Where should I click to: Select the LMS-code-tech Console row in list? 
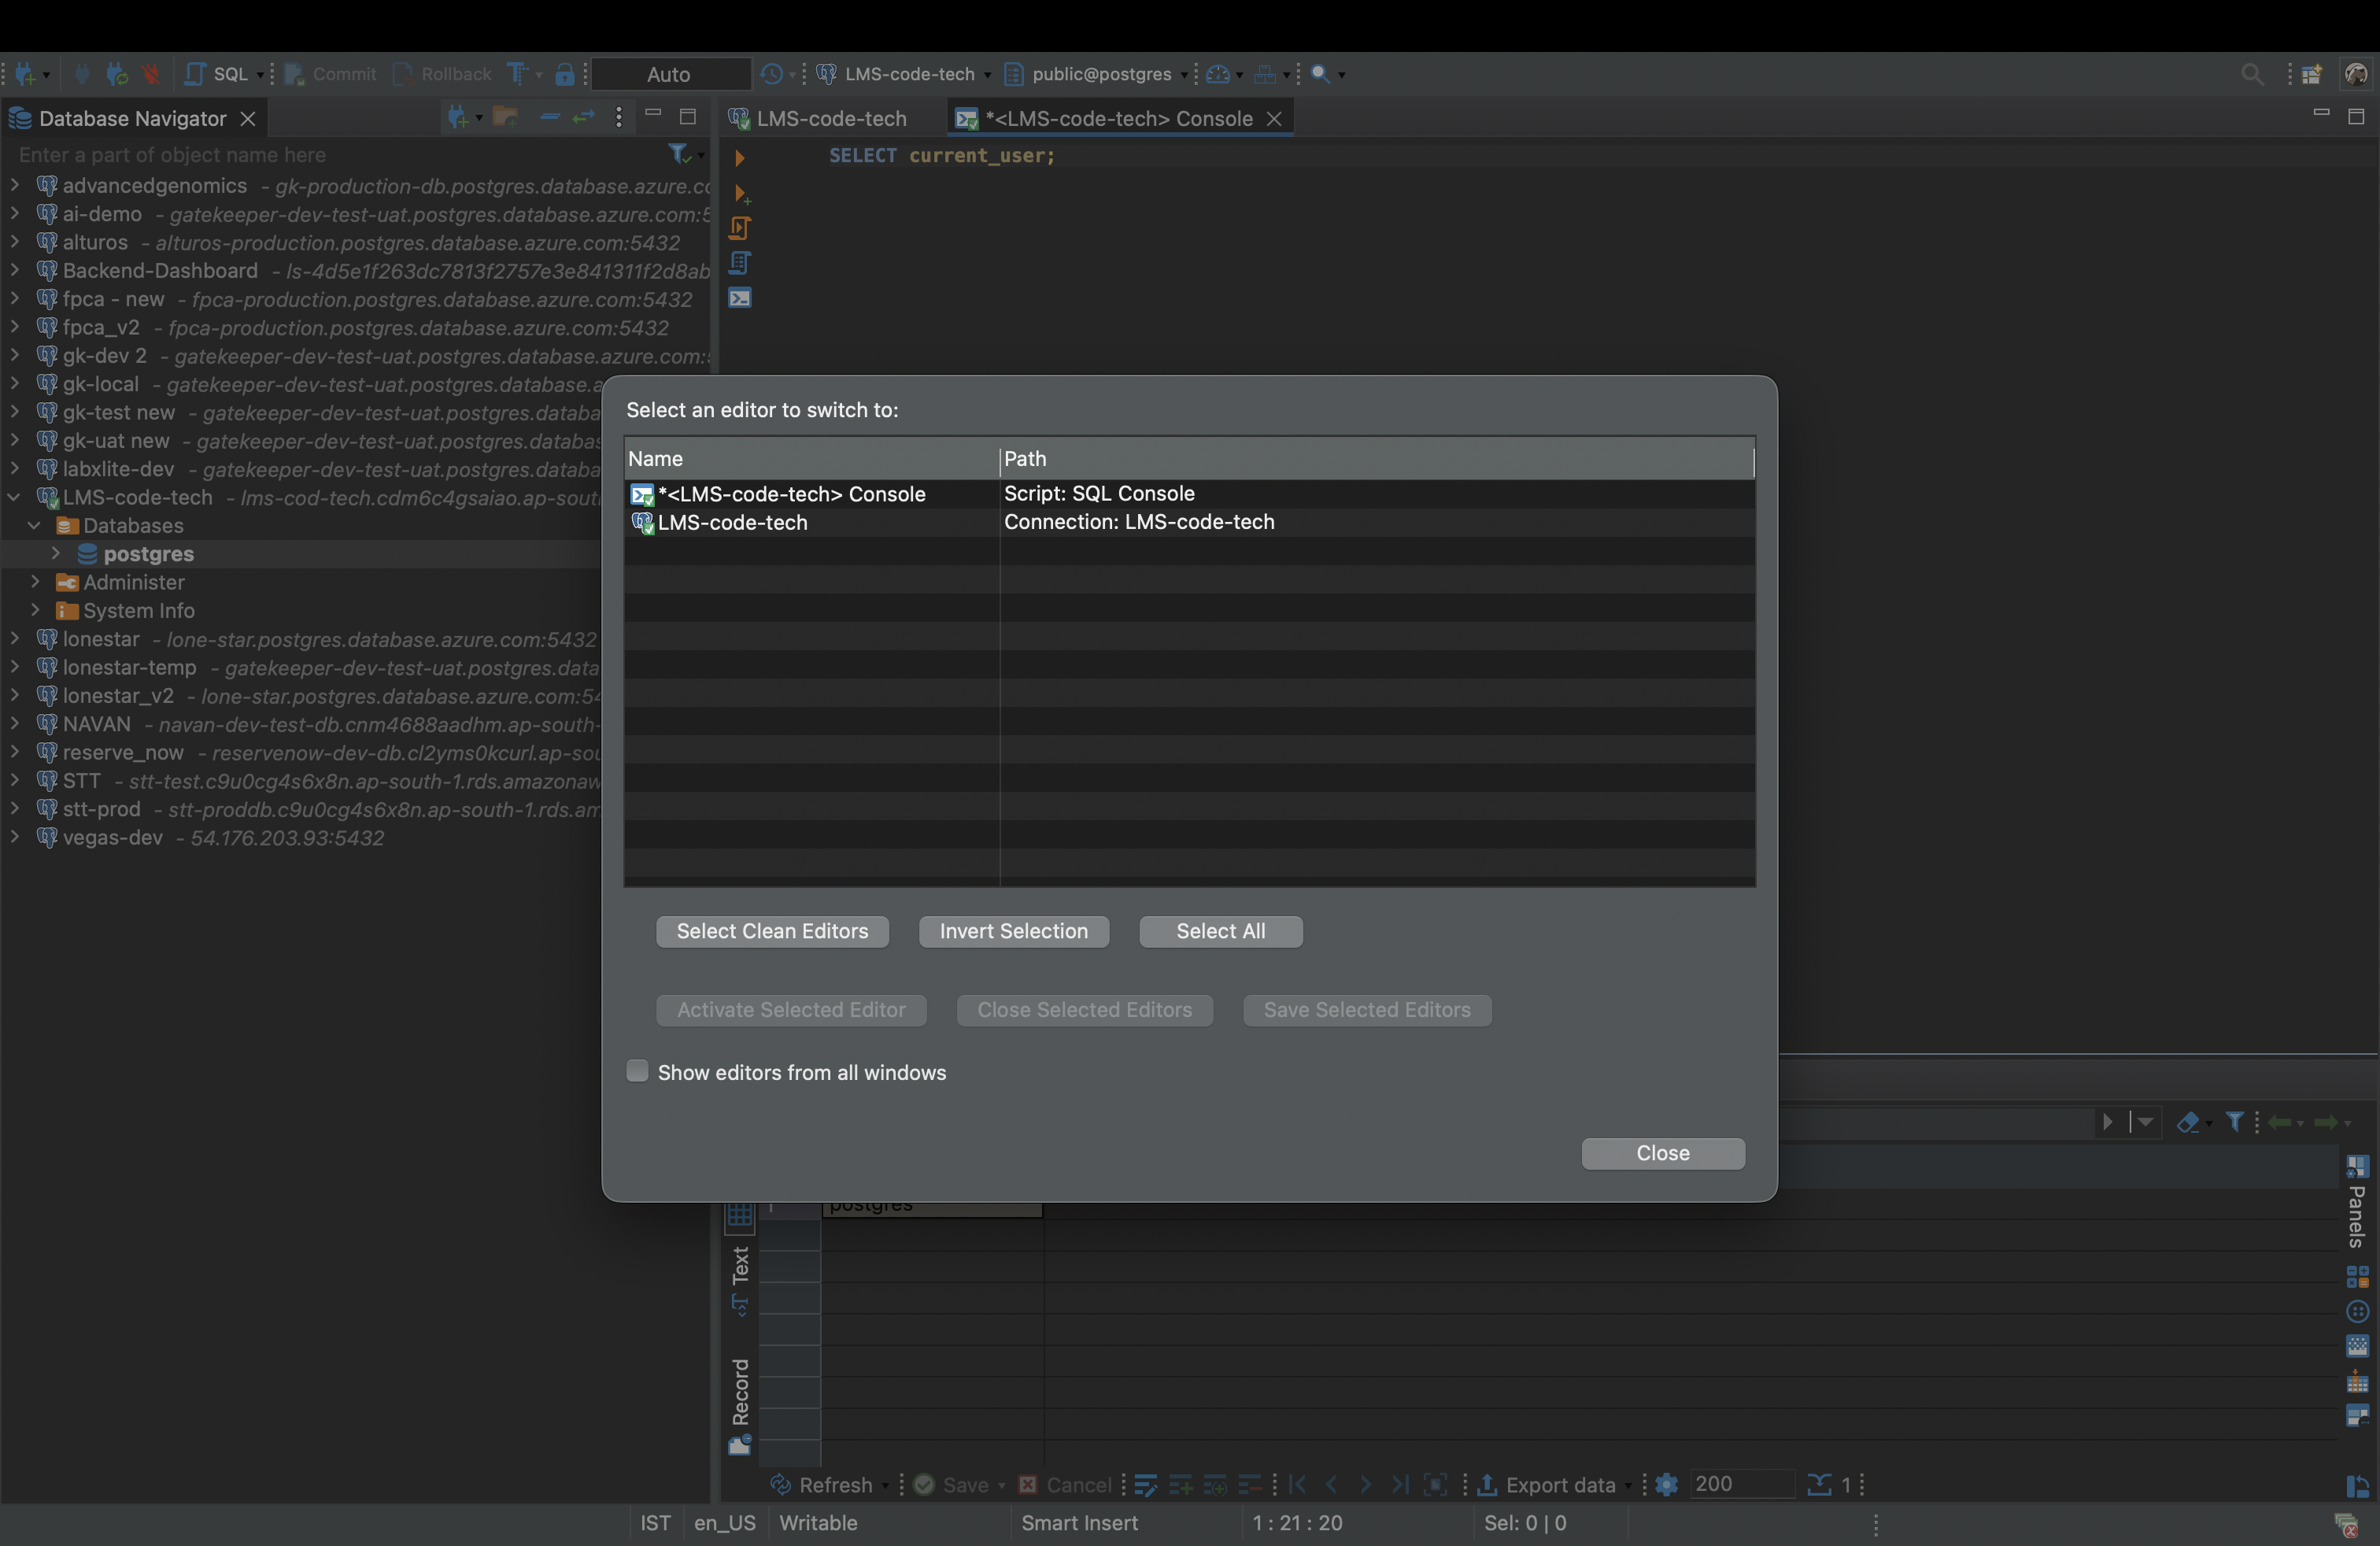coord(791,494)
